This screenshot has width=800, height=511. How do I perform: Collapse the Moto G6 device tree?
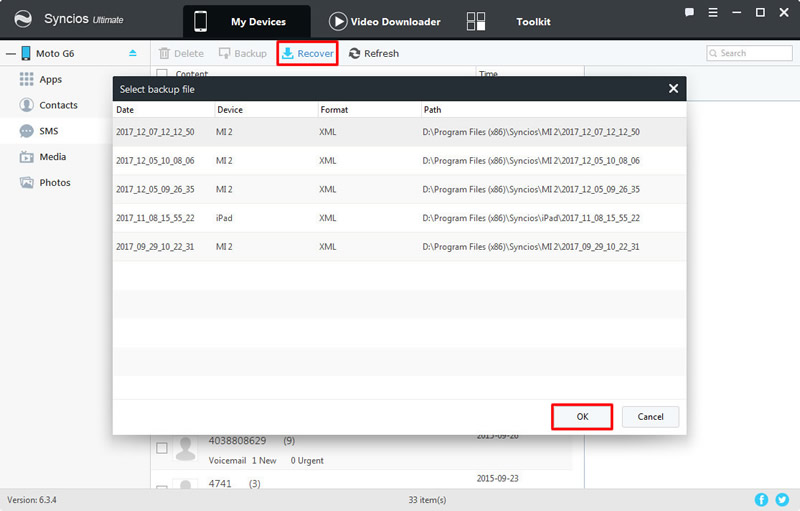tap(11, 54)
